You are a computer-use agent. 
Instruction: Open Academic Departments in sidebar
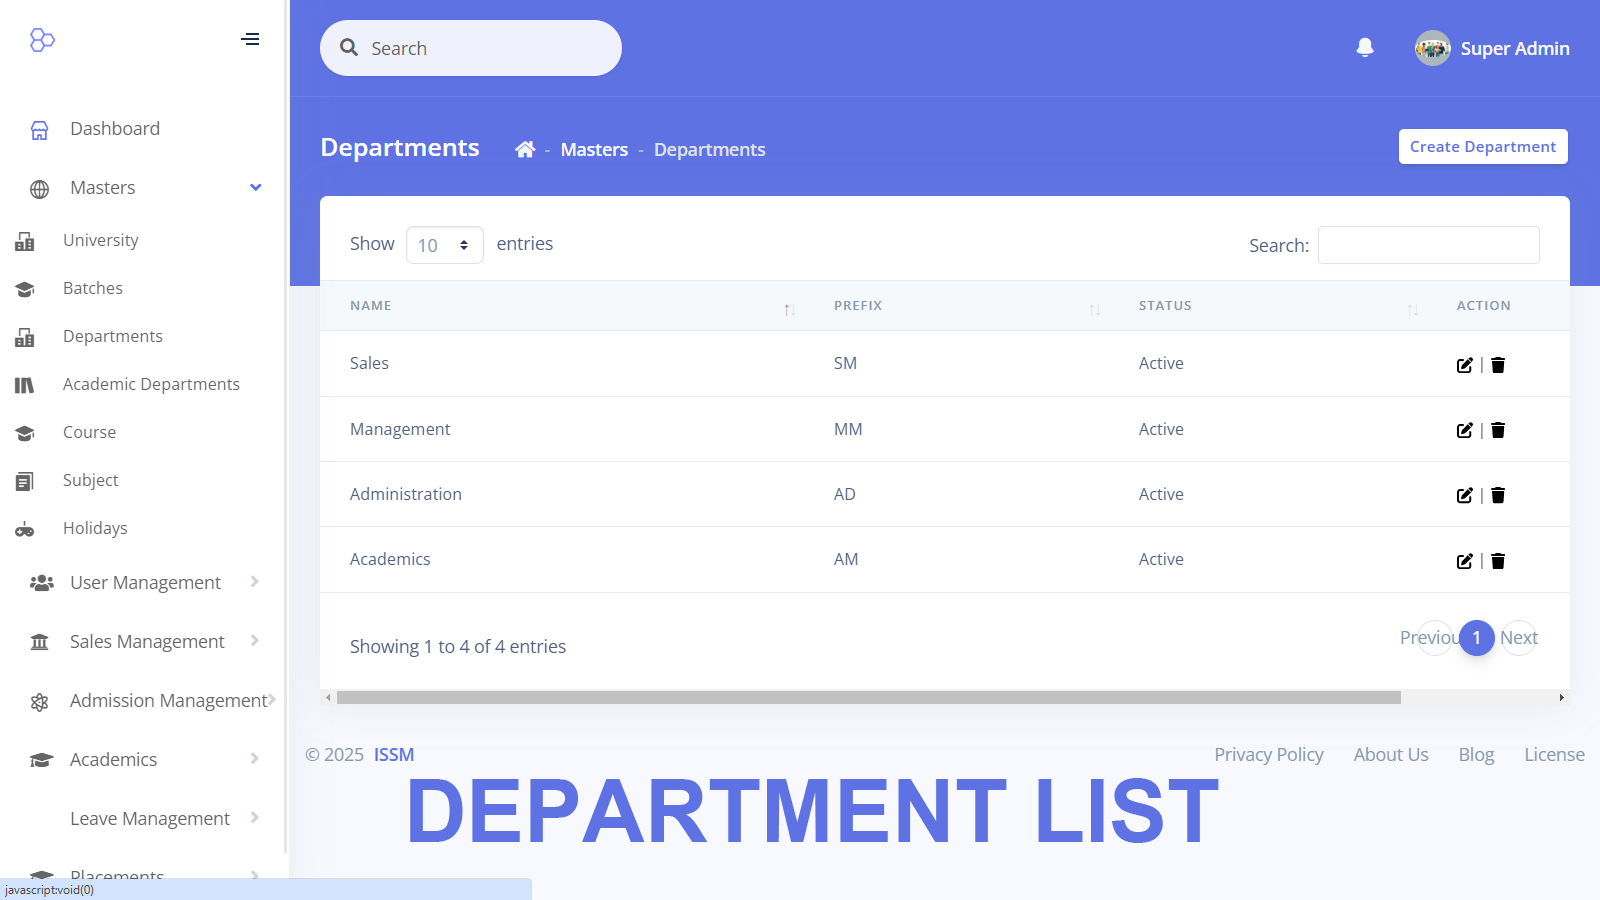pyautogui.click(x=151, y=385)
